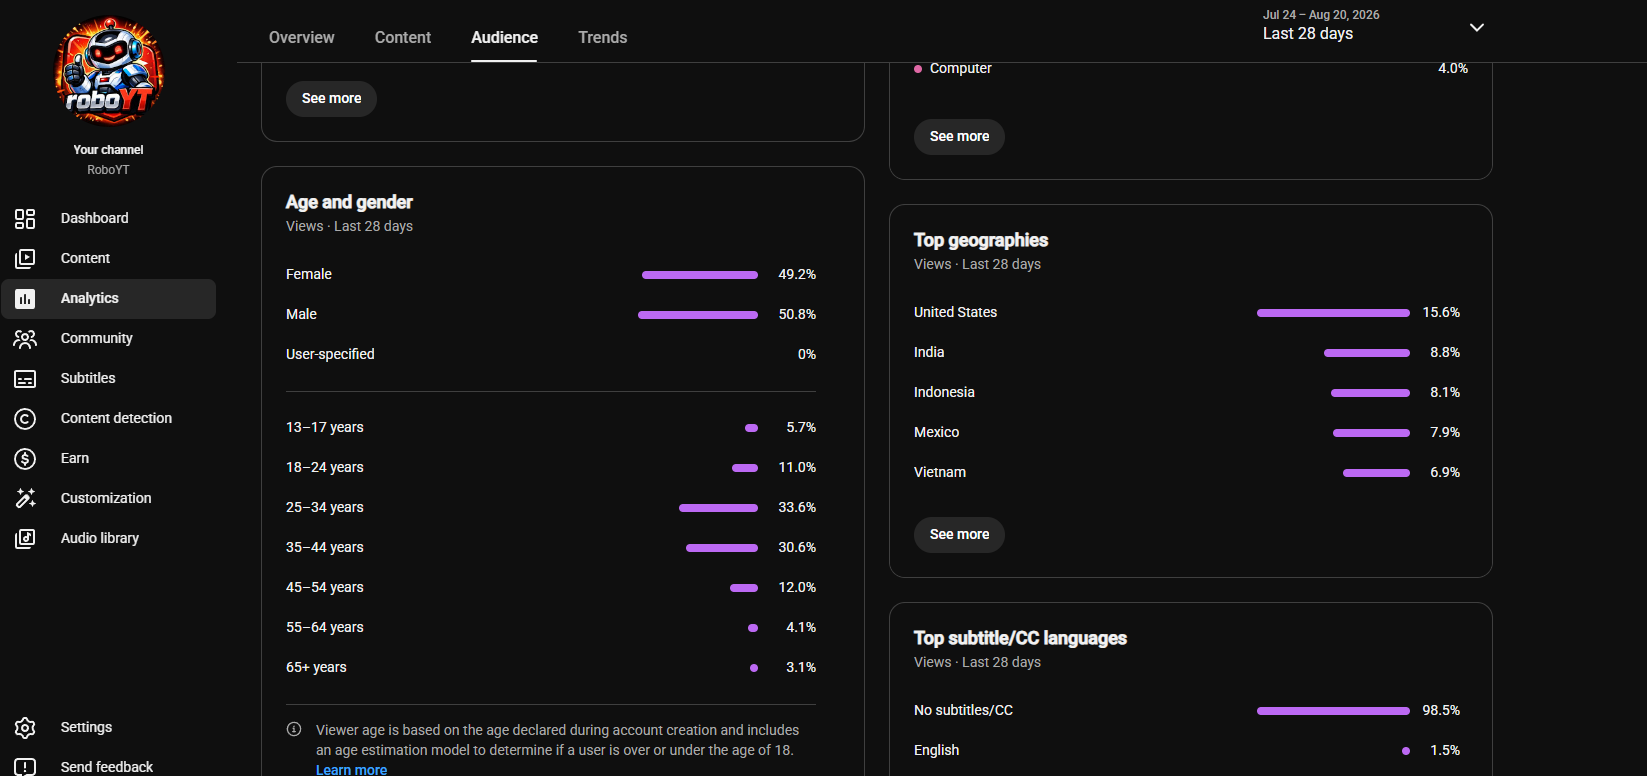Click the Send feedback icon
The width and height of the screenshot is (1647, 776).
tap(25, 767)
